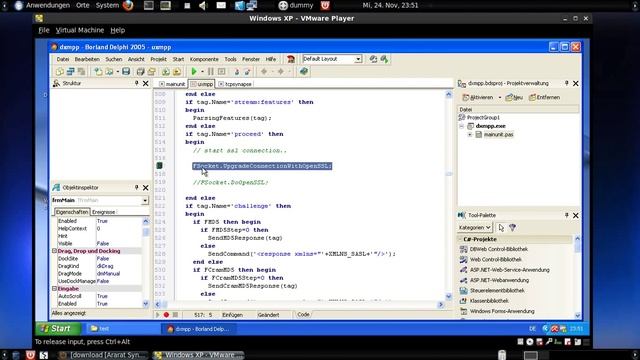Click the Neu button in Projektverwaltung

point(514,98)
